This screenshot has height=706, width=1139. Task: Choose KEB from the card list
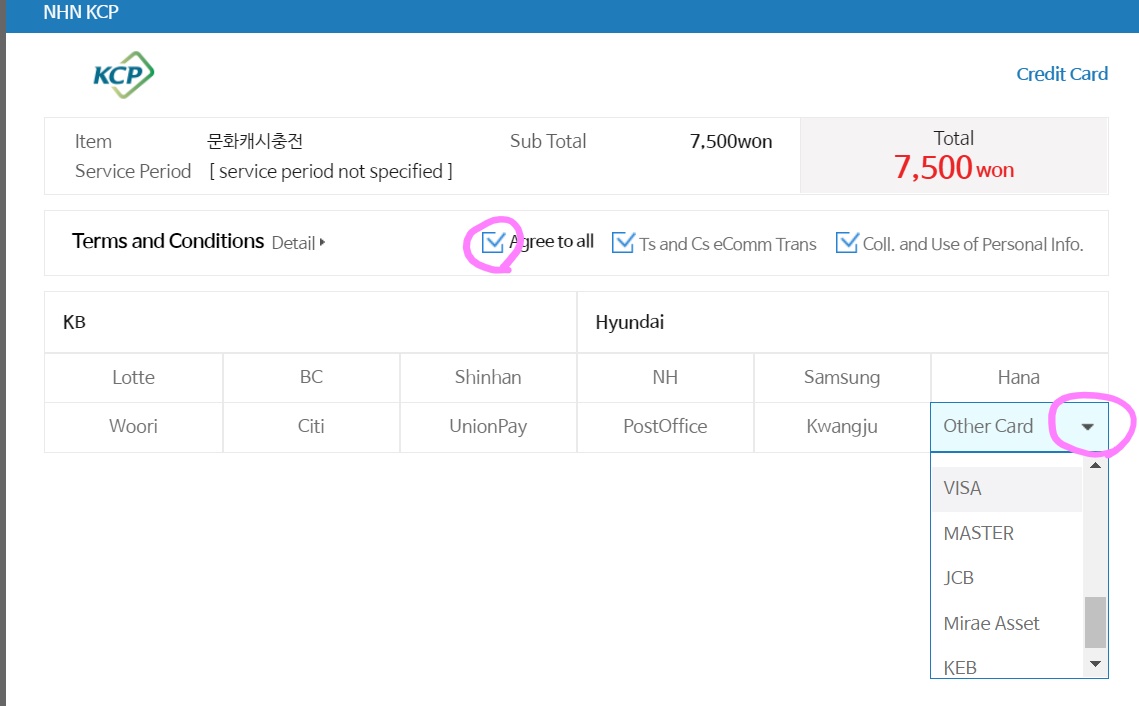[1008, 665]
